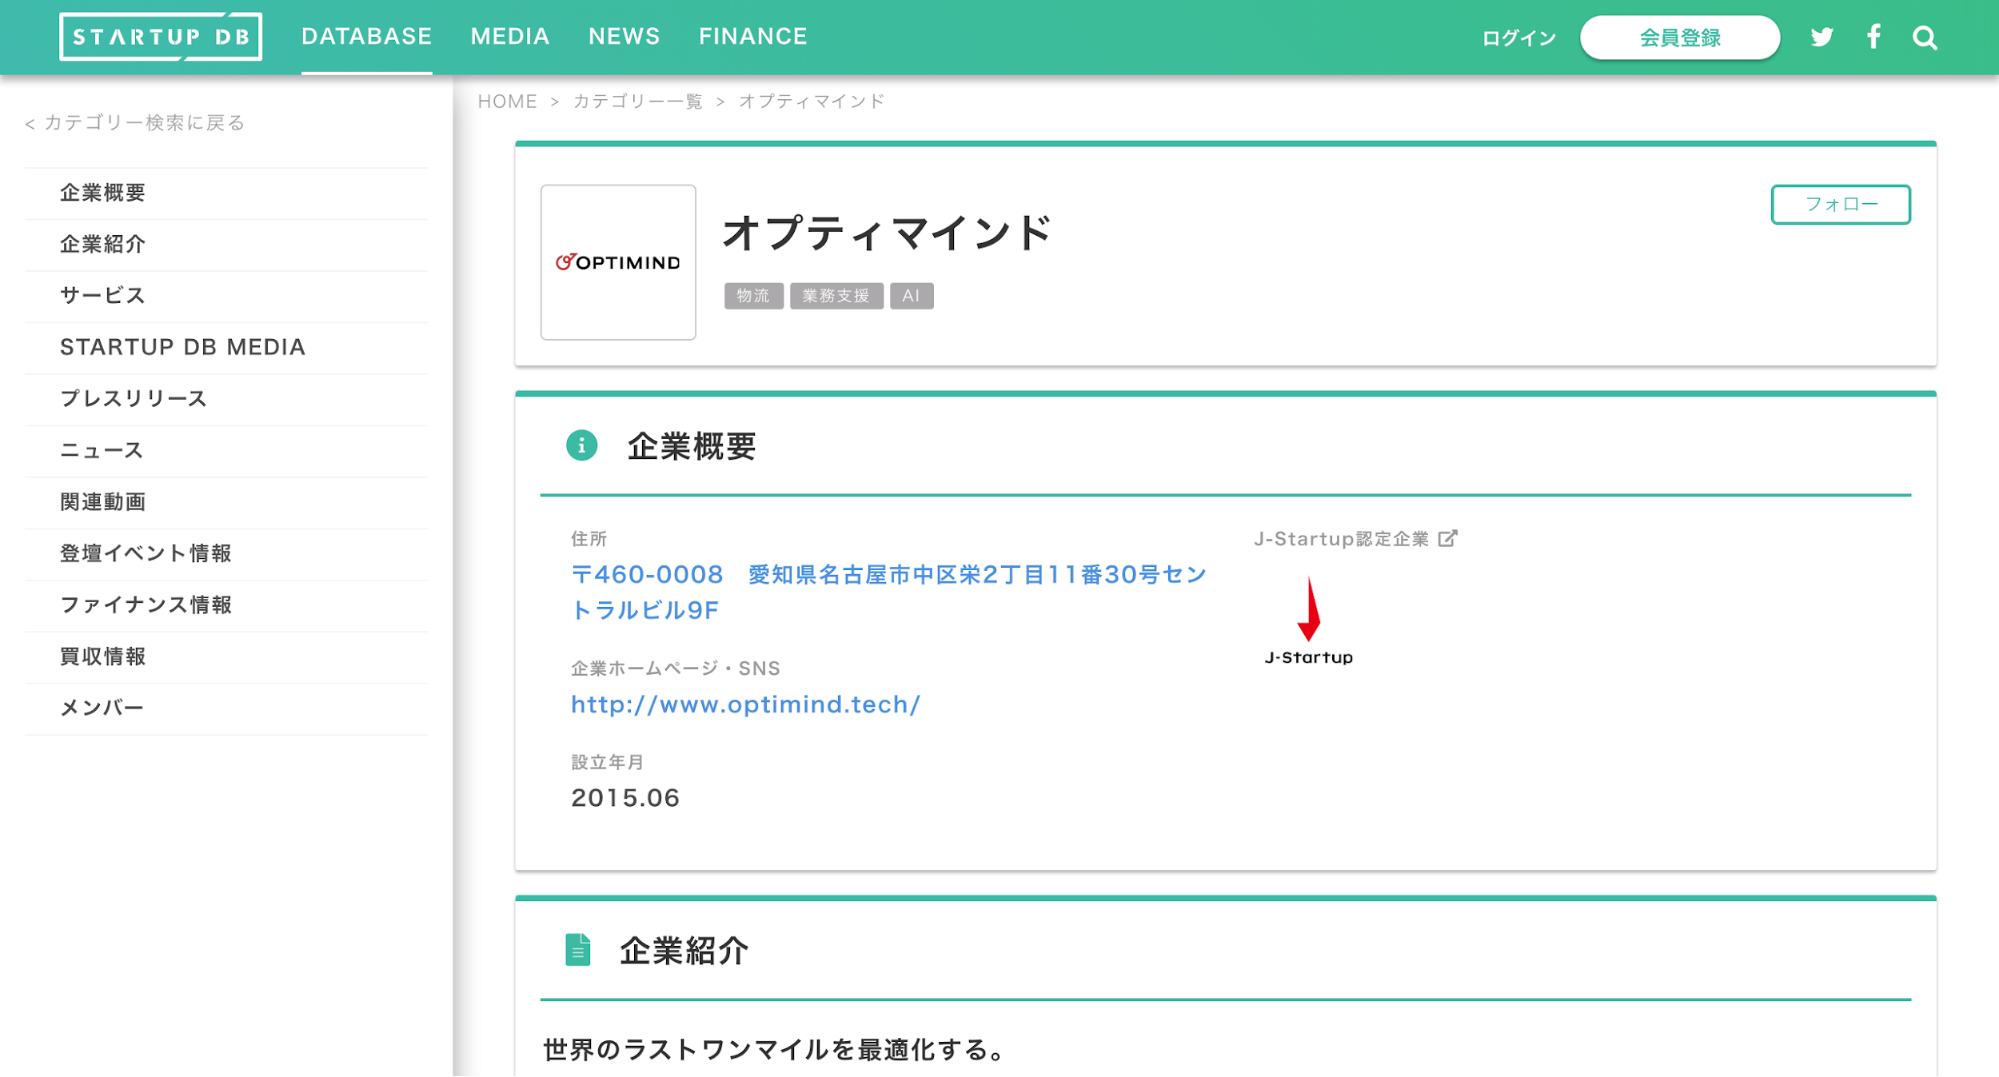The width and height of the screenshot is (1999, 1077).
Task: Click the info icon beside 企業概要
Action: tap(582, 445)
